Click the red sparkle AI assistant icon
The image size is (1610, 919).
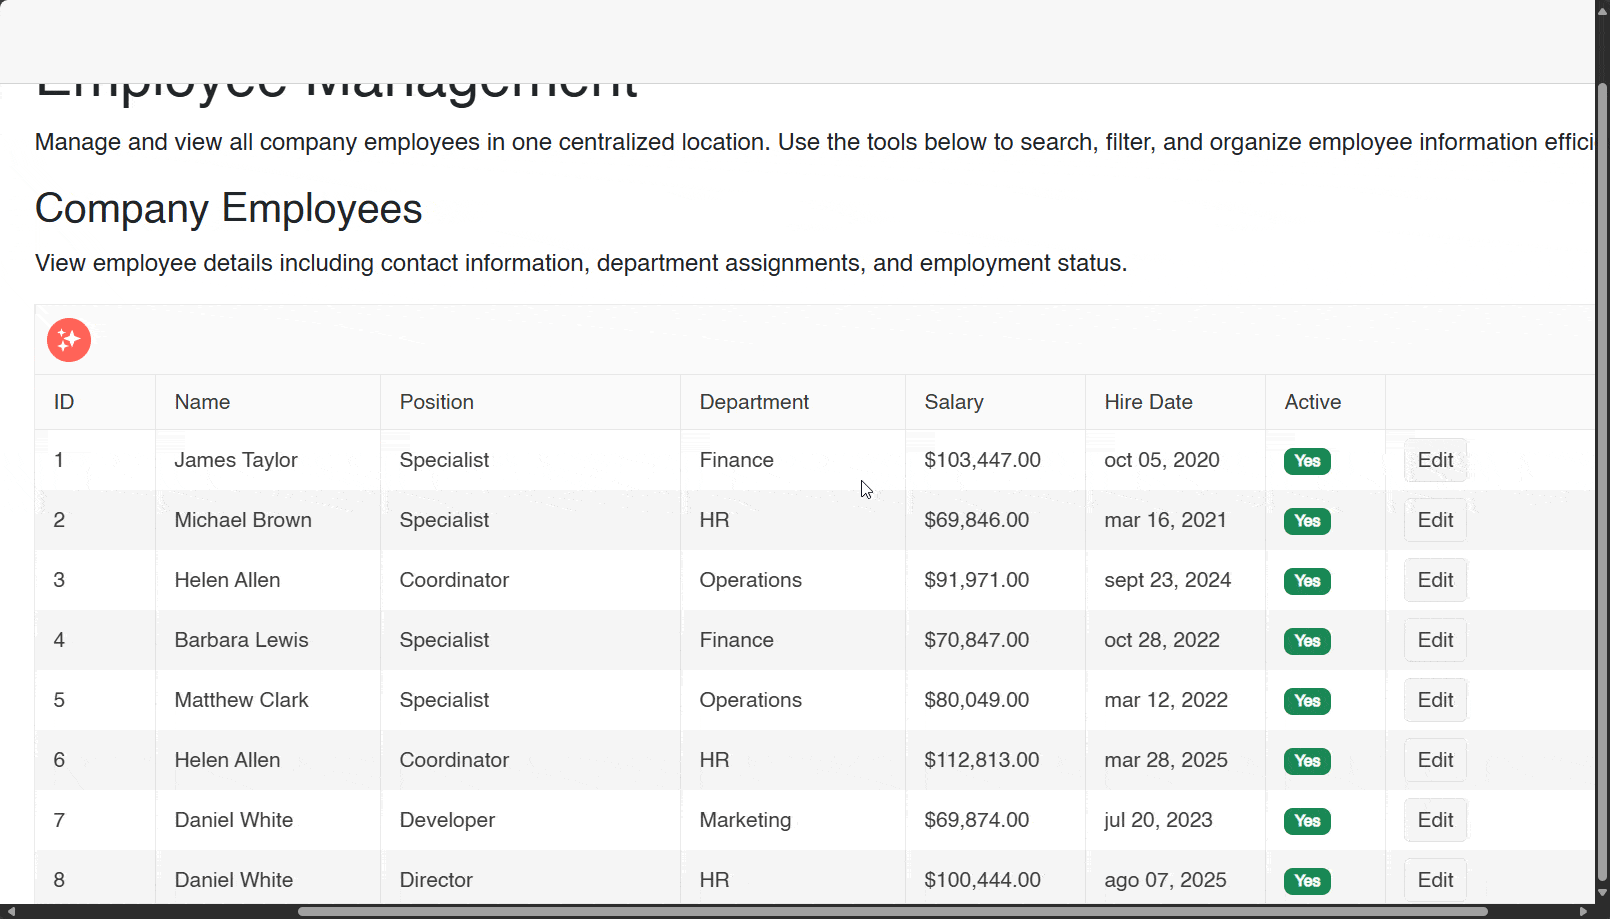click(69, 340)
